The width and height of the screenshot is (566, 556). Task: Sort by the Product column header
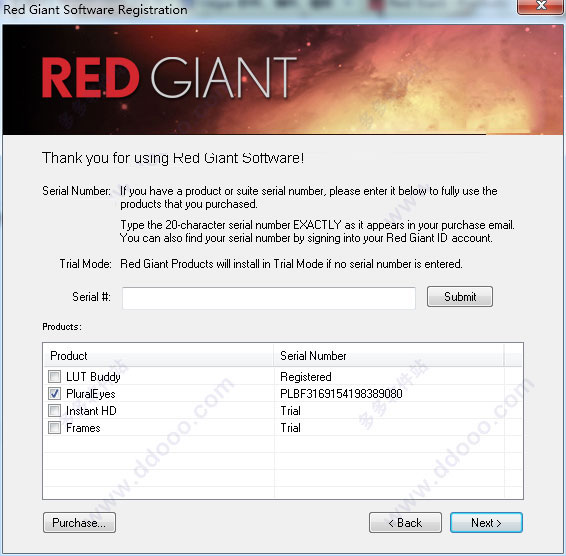click(158, 356)
